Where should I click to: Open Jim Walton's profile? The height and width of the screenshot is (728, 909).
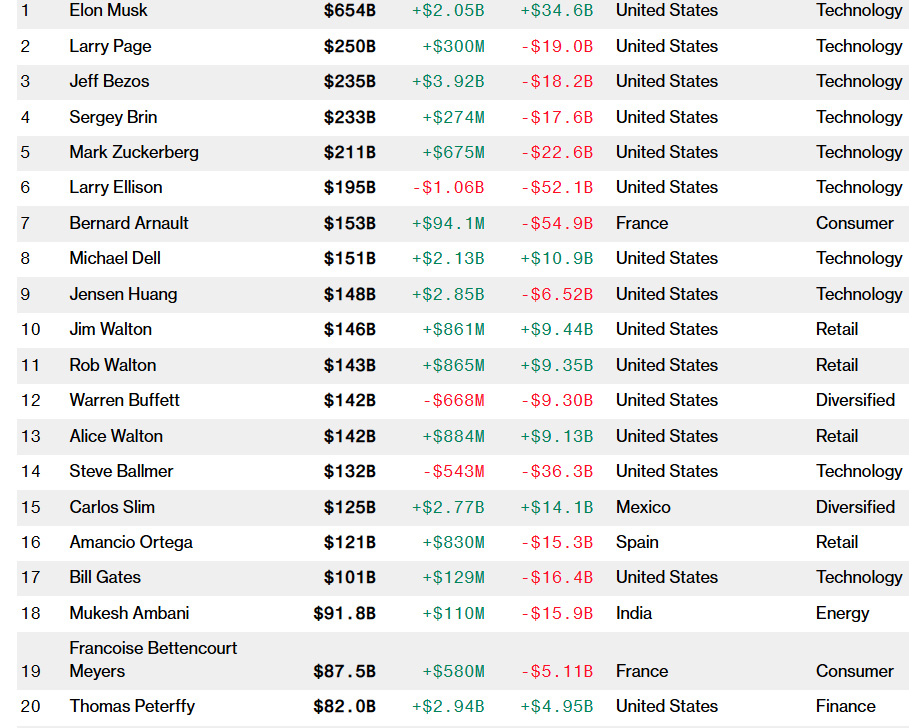(x=110, y=330)
